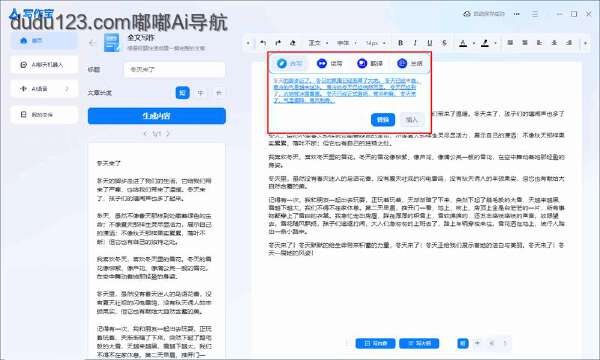This screenshot has width=600, height=360.
Task: Toggle strikethrough formatting (S)
Action: 444,43
